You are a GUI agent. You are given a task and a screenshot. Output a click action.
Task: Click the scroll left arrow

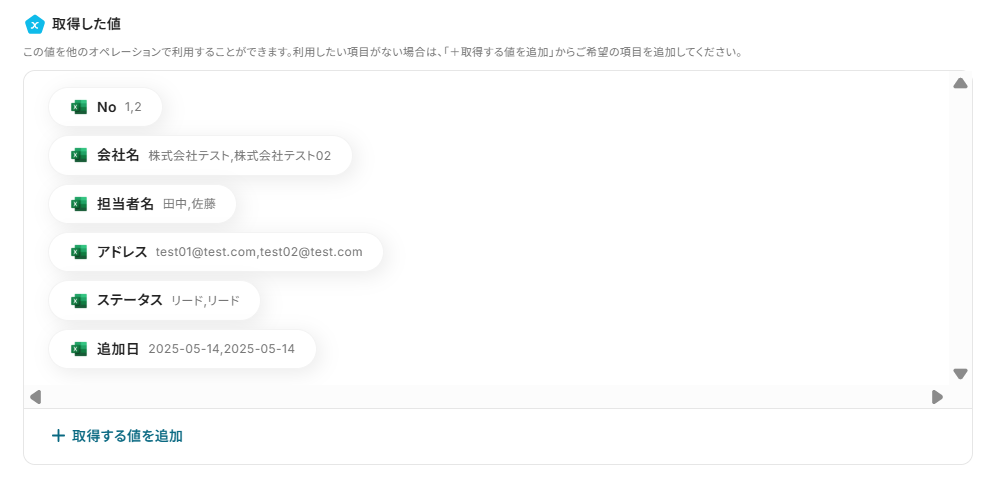pos(35,397)
